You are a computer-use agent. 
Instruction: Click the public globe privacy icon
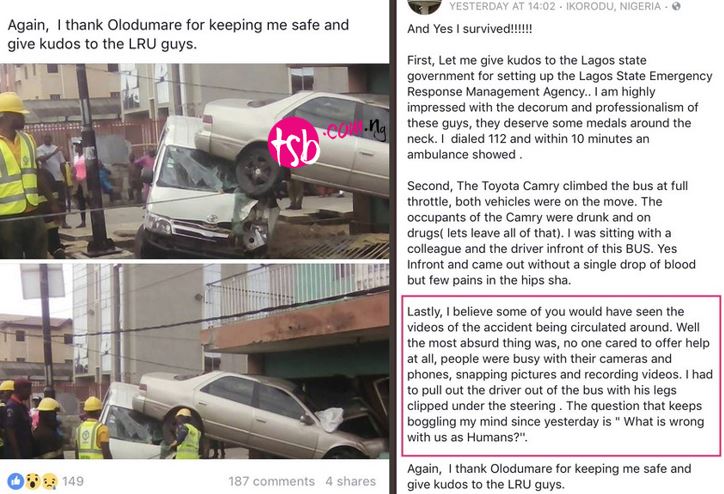[676, 6]
